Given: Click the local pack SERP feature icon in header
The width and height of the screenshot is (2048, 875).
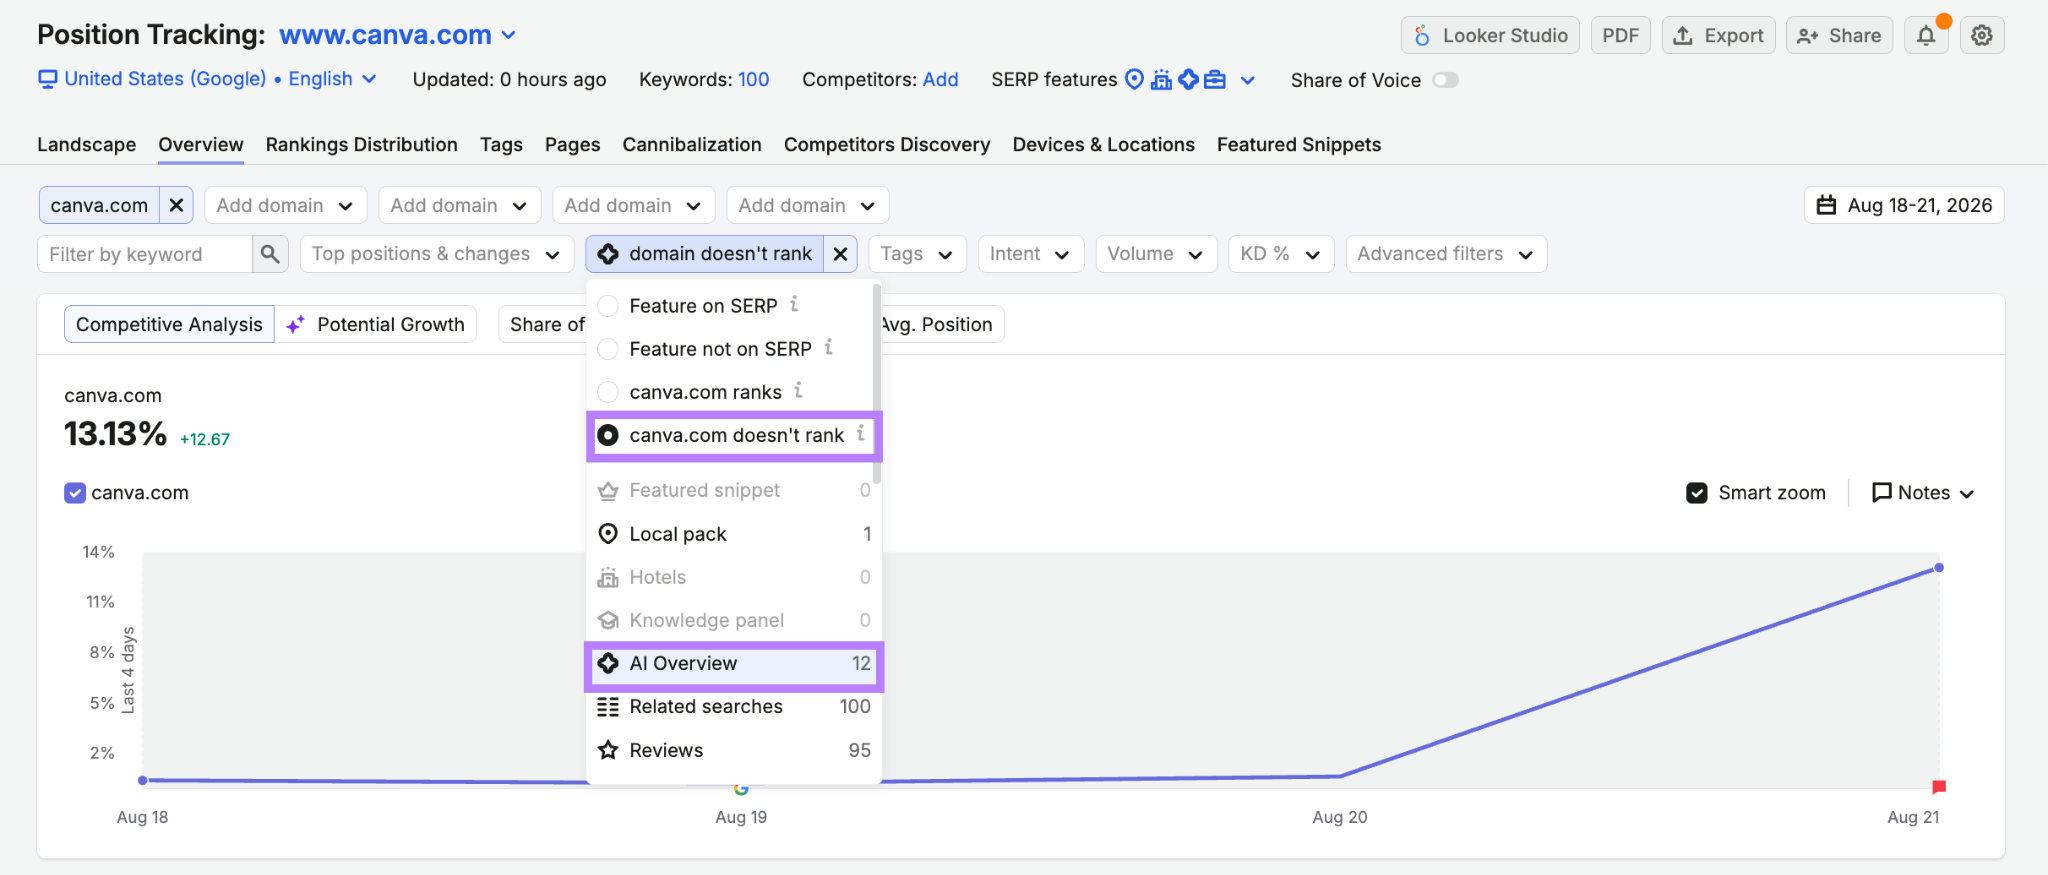Looking at the screenshot, I should [1134, 79].
